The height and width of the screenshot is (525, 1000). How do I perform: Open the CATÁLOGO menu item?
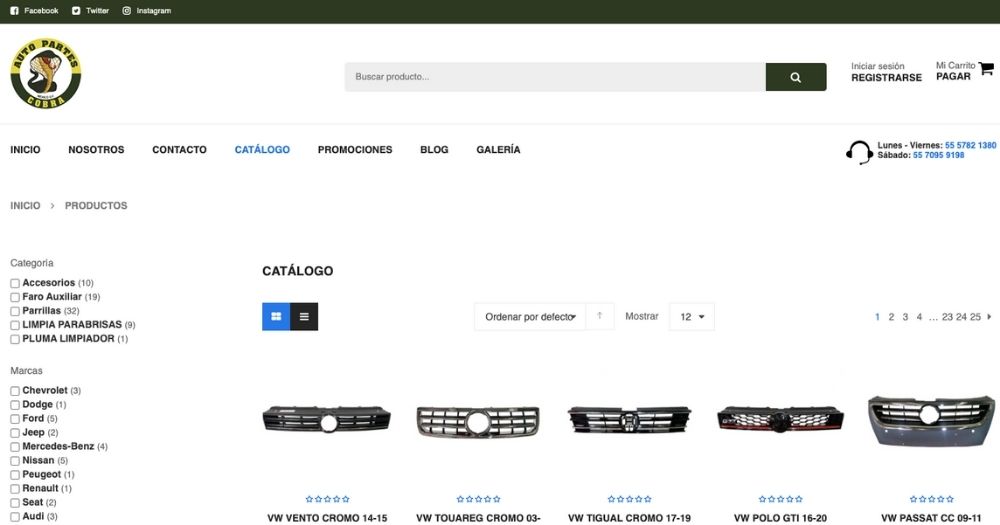point(262,150)
